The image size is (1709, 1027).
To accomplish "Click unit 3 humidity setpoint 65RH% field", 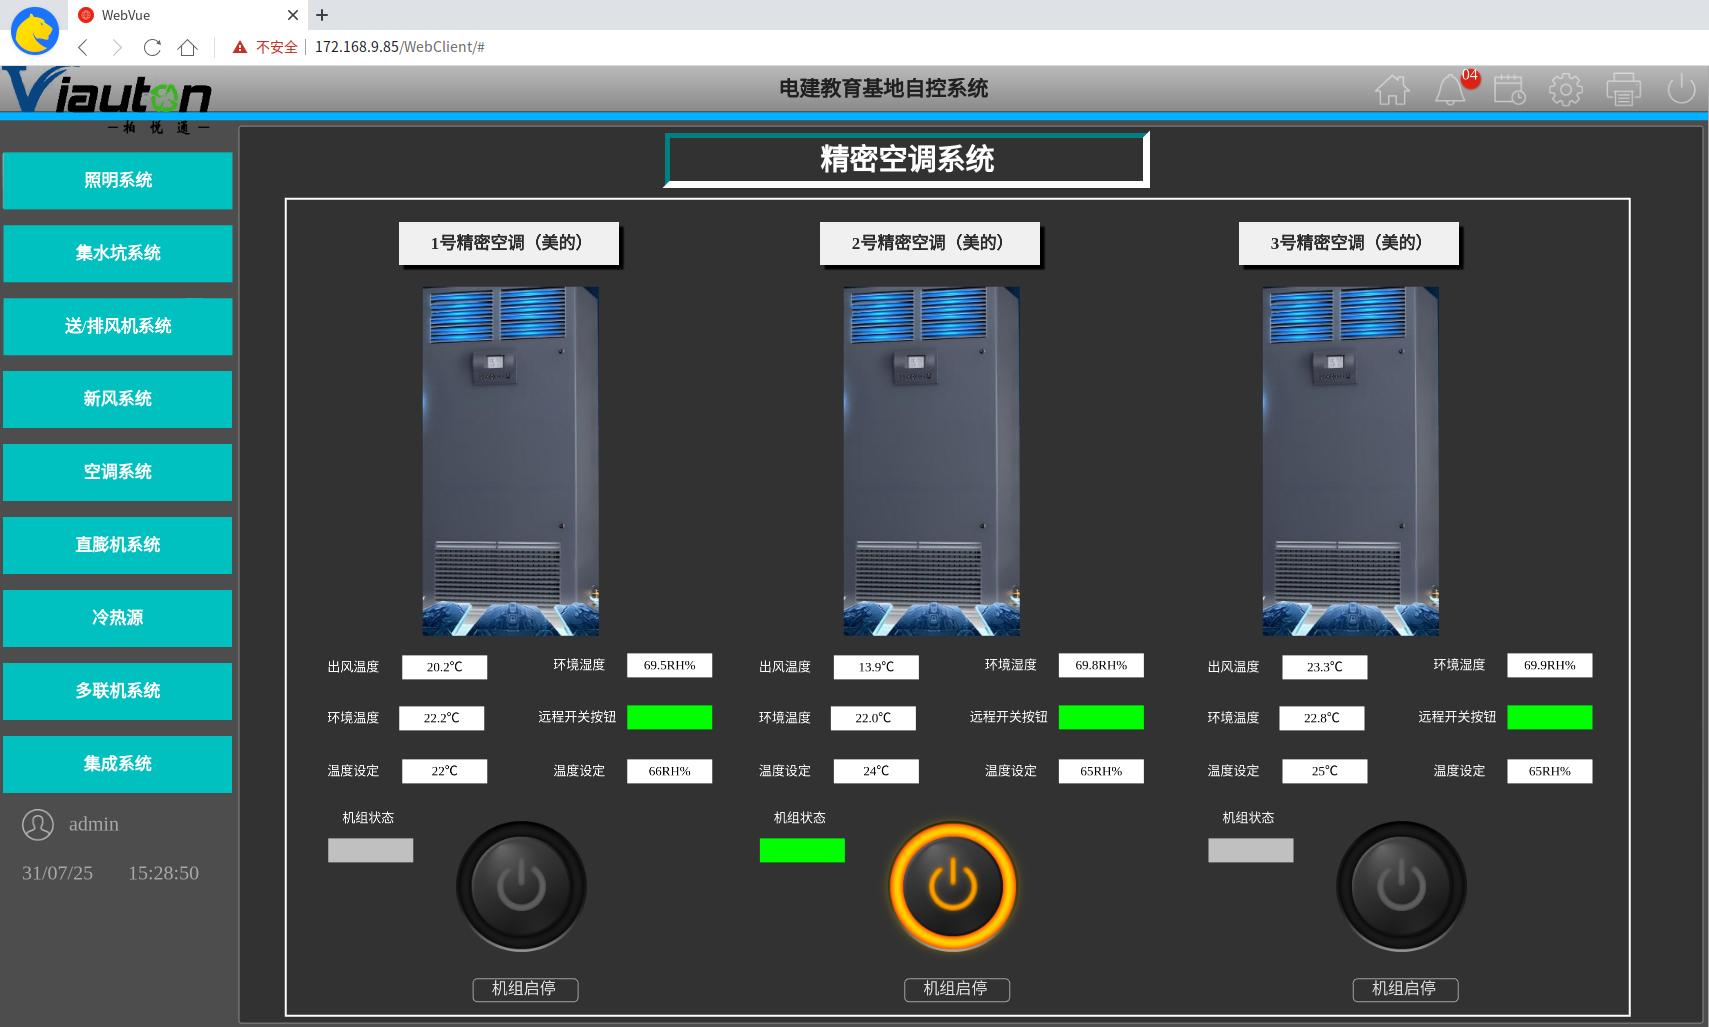I will (x=1550, y=771).
